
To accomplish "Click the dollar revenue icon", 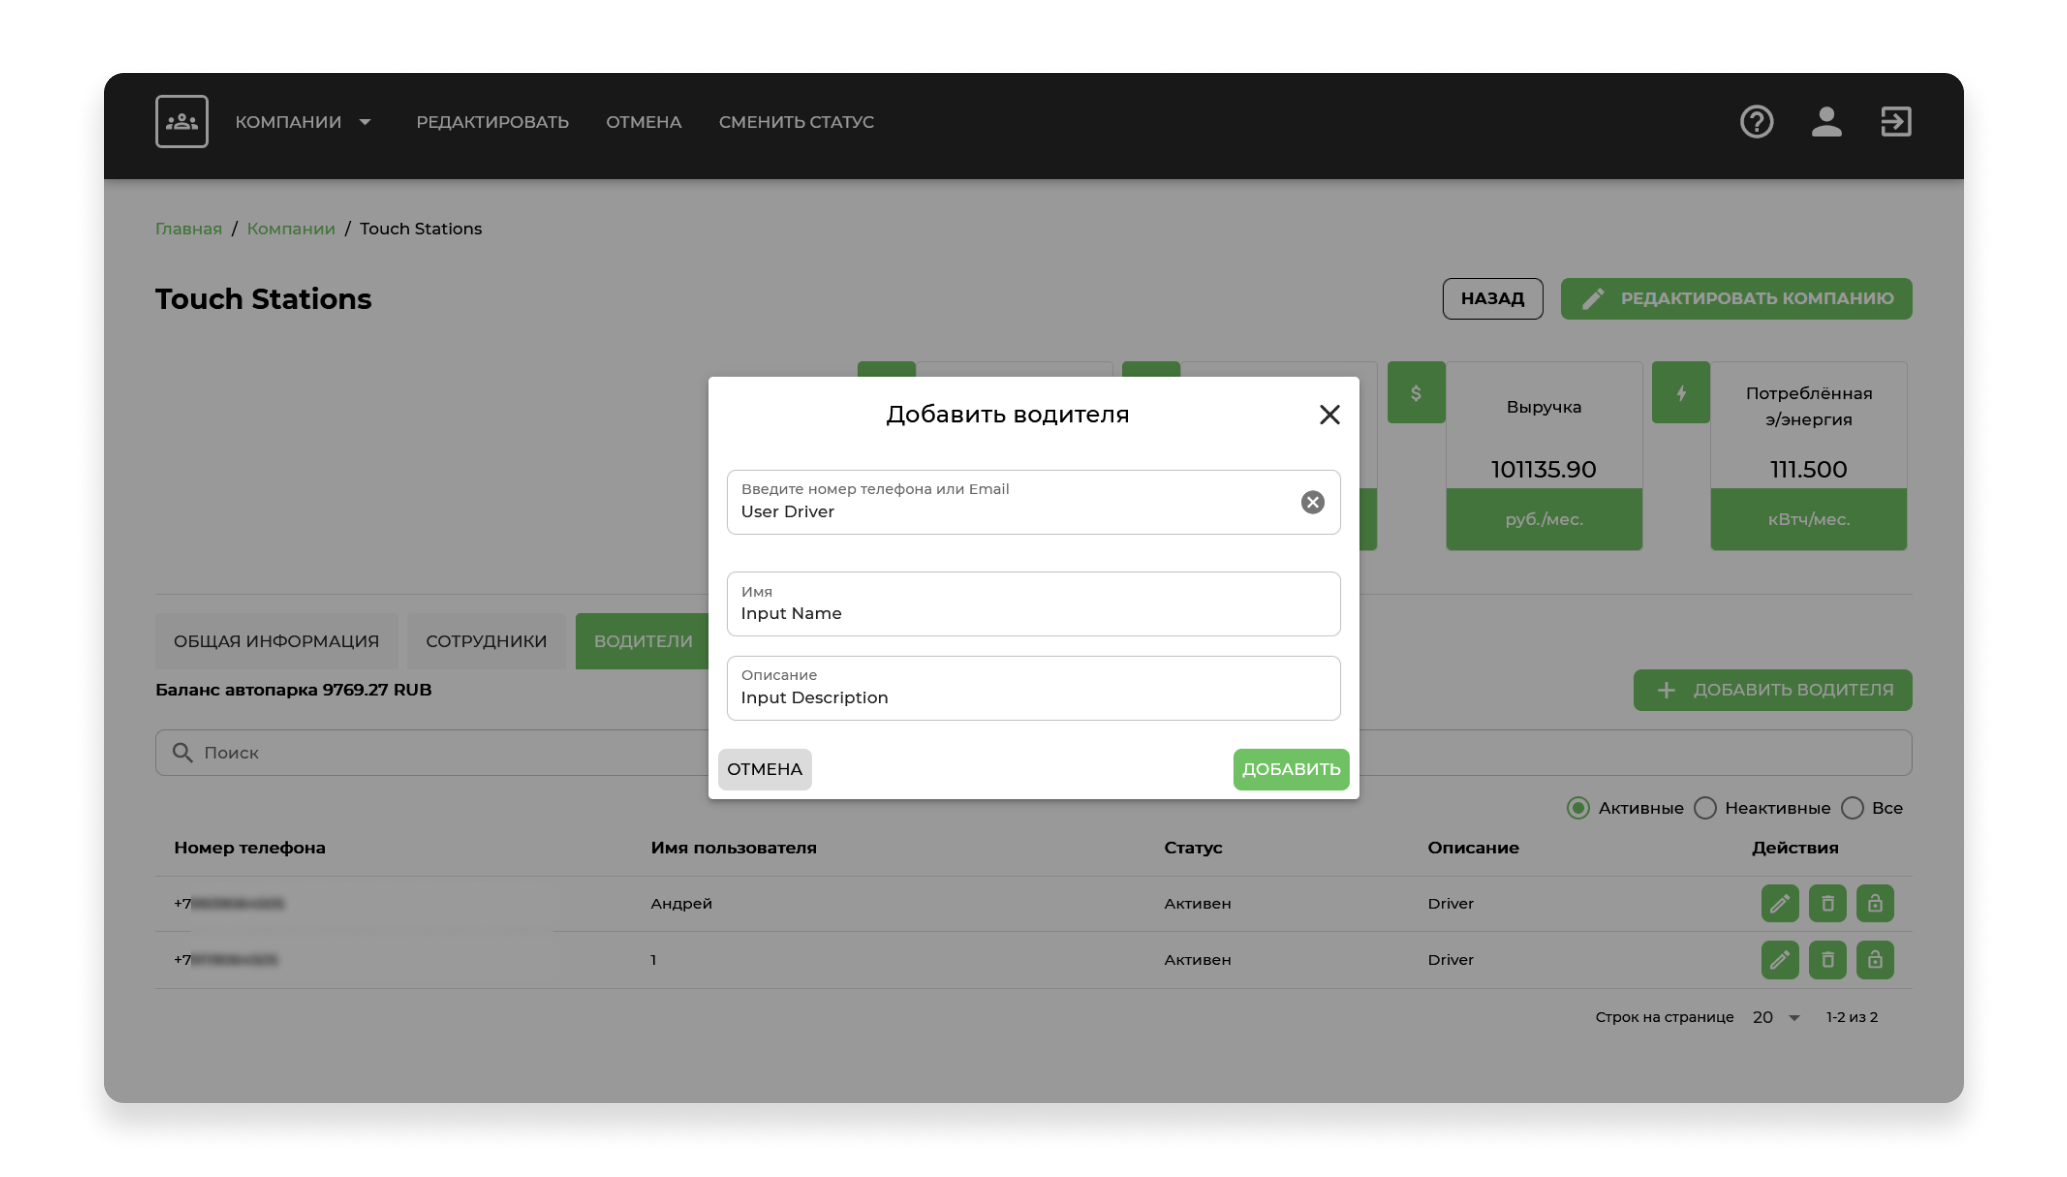I will coord(1416,392).
